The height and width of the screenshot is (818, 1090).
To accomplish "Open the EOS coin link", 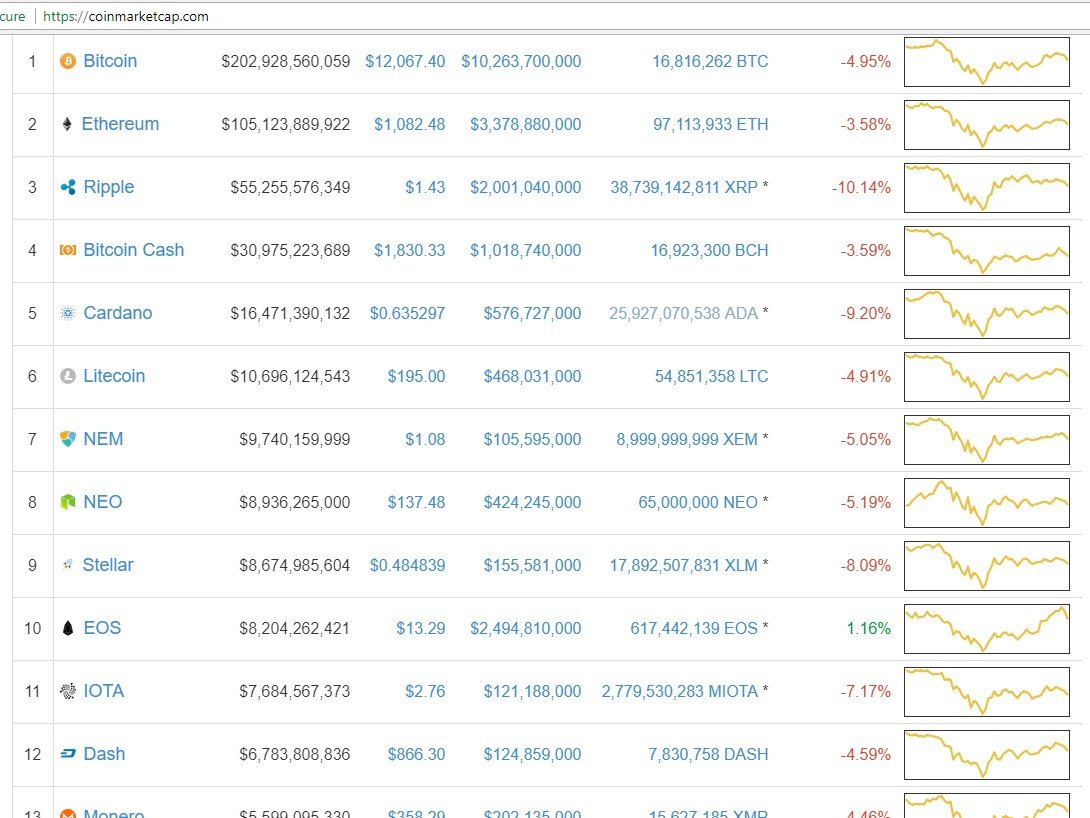I will coord(102,628).
